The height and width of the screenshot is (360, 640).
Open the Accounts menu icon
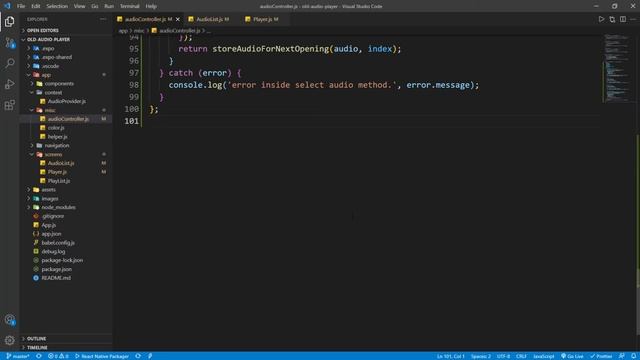pyautogui.click(x=9, y=320)
